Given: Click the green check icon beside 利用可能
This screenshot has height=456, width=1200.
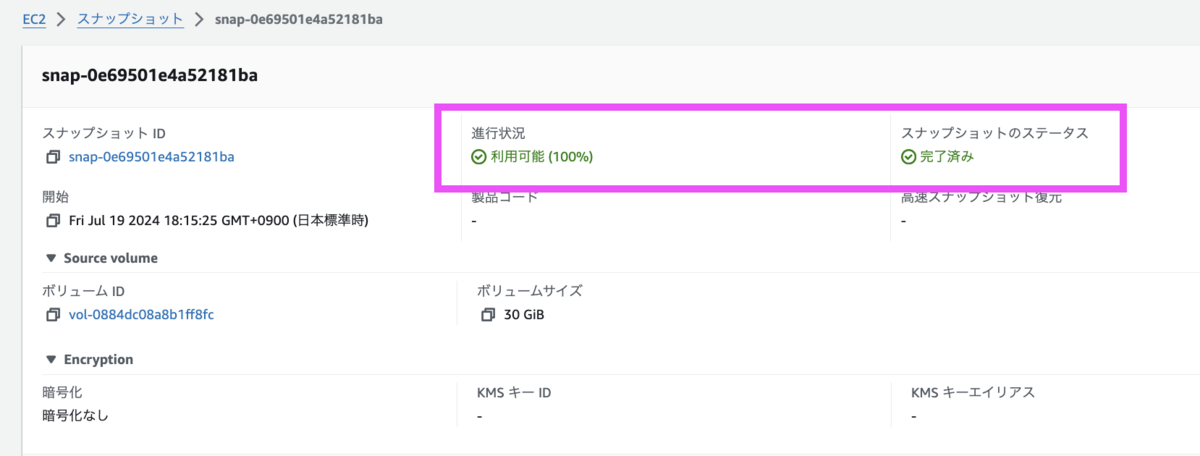Looking at the screenshot, I should click(479, 157).
